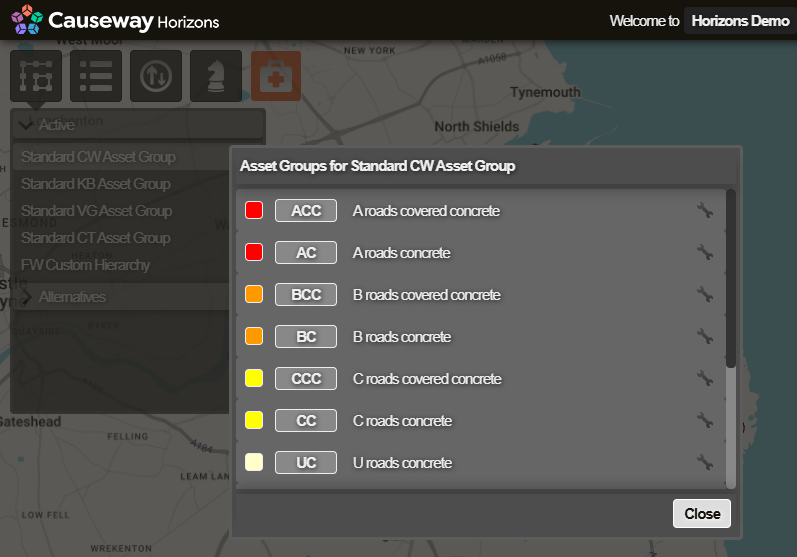Viewport: 797px width, 557px height.
Task: Open the orange medical kit icon
Action: (x=276, y=76)
